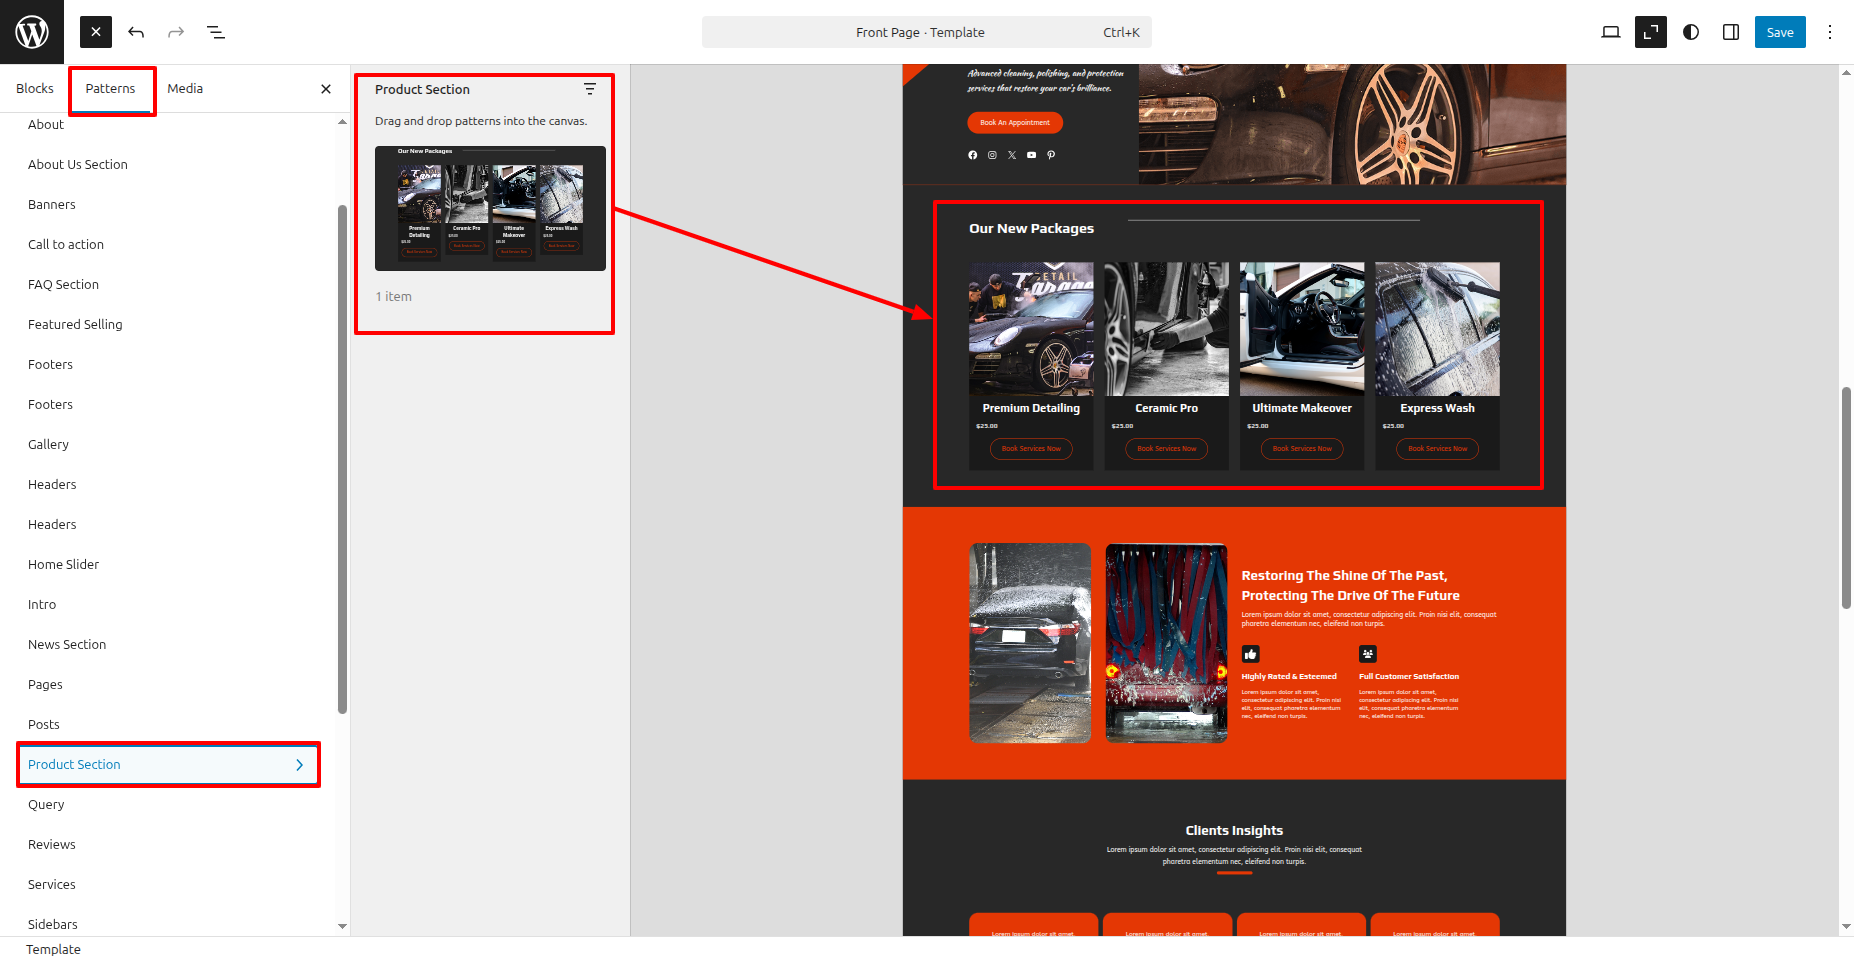Select the Our New Packages pattern thumbnail
The image size is (1854, 961).
[x=490, y=208]
